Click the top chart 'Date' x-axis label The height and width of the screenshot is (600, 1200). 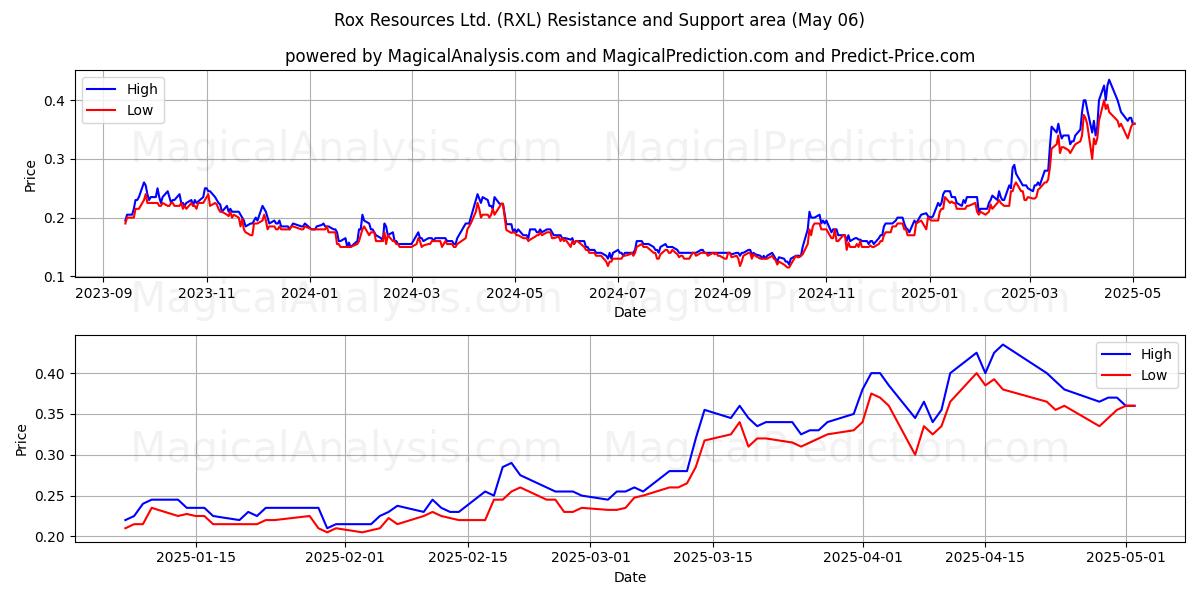(630, 312)
